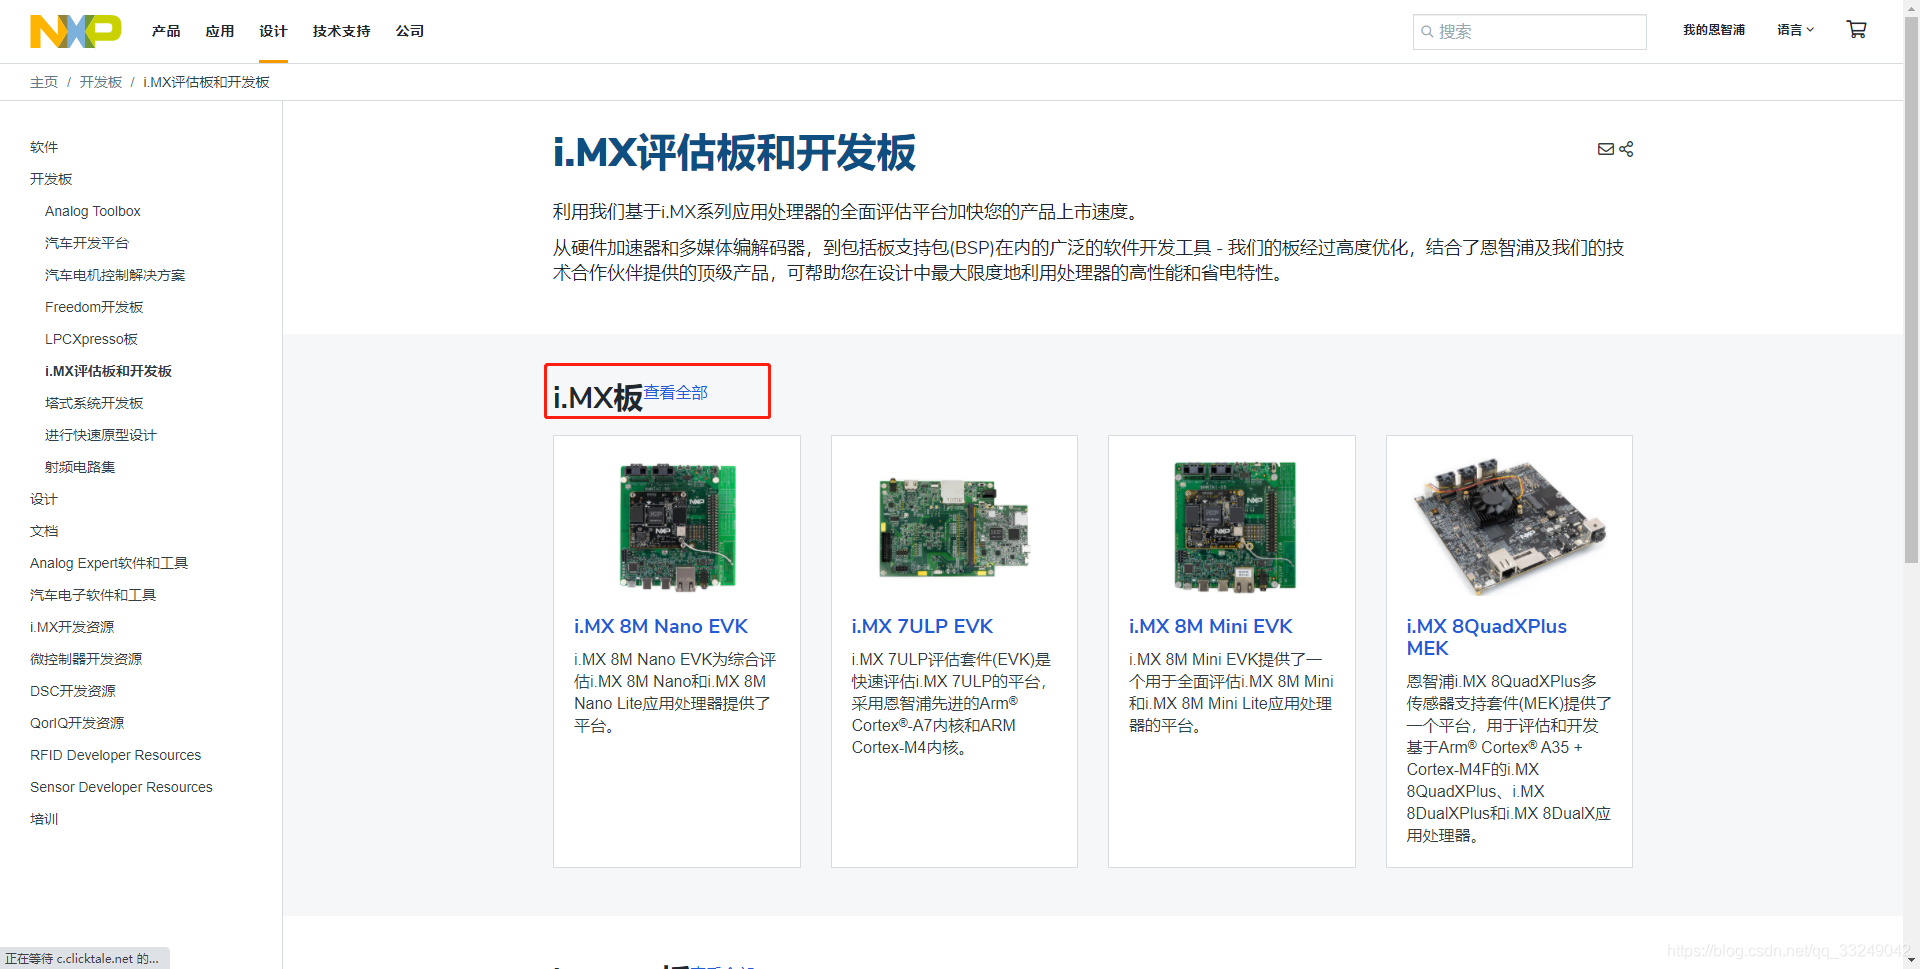Select 开发板 in the sidebar
1920x969 pixels.
point(51,179)
